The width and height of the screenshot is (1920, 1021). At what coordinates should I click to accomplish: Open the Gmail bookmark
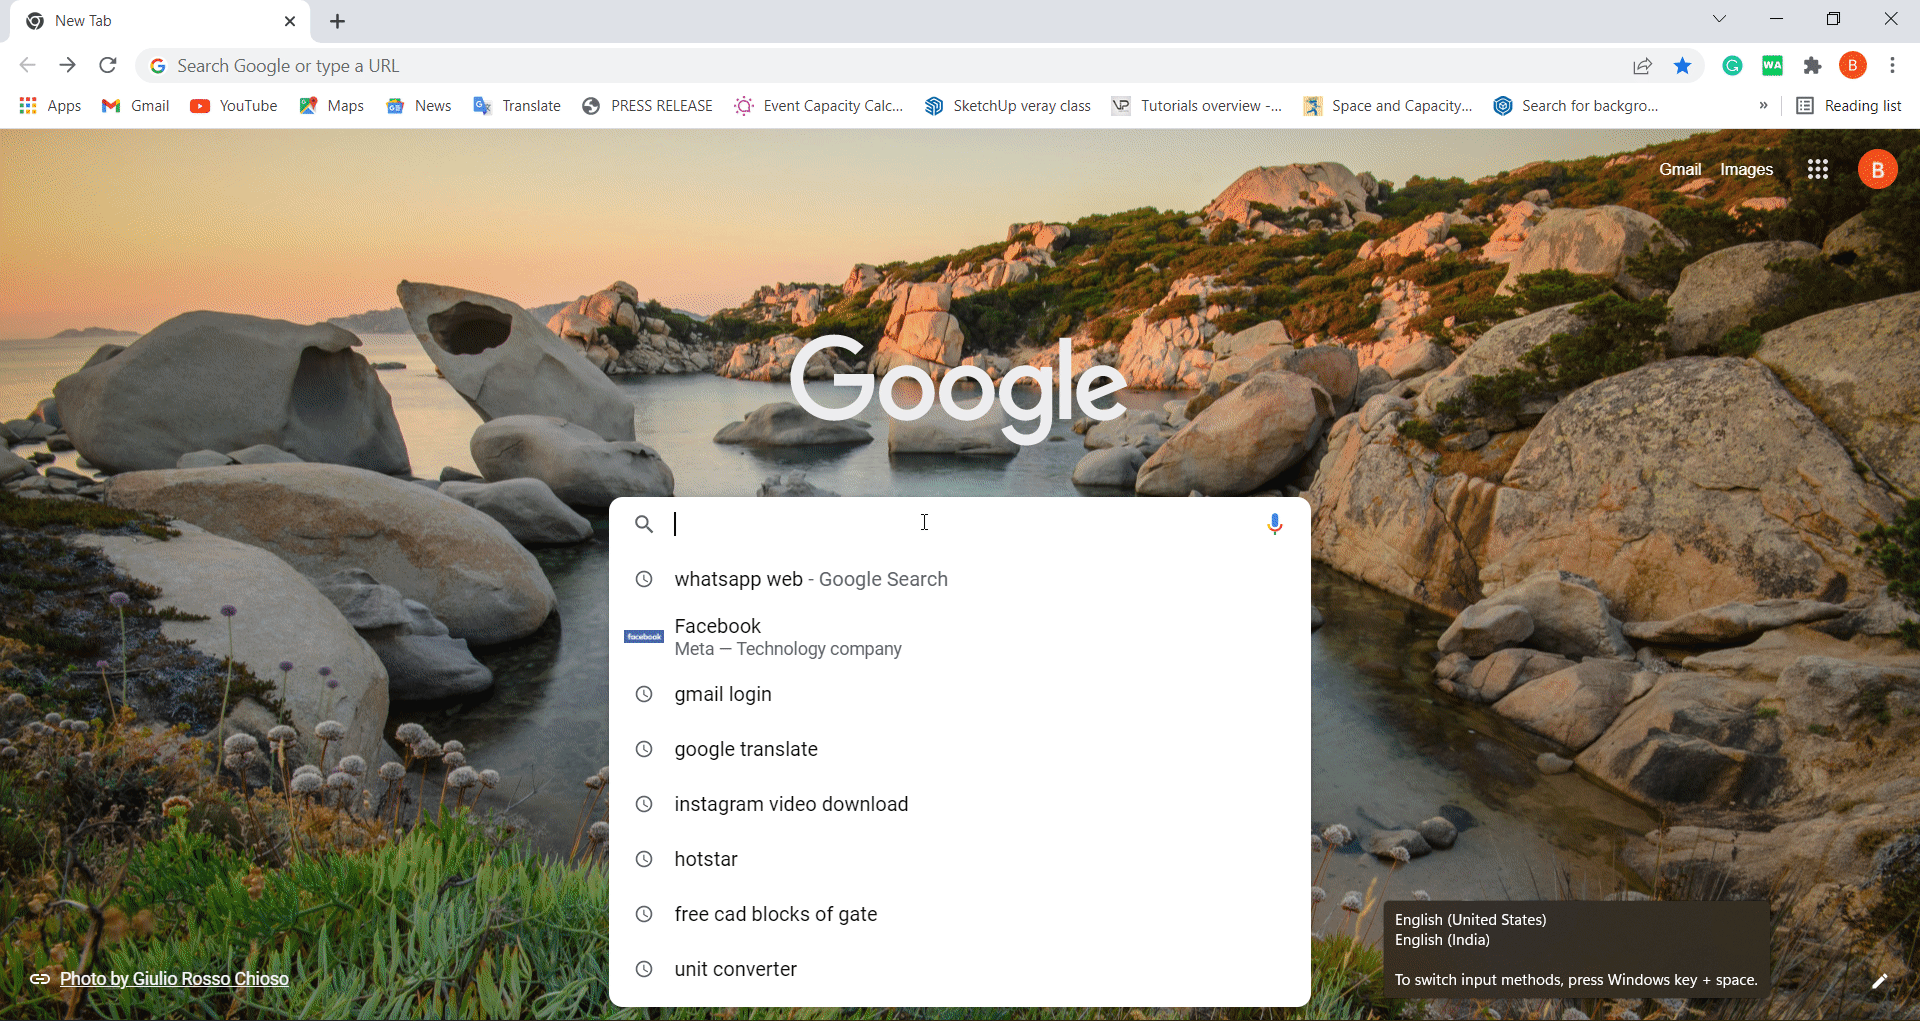pos(136,106)
